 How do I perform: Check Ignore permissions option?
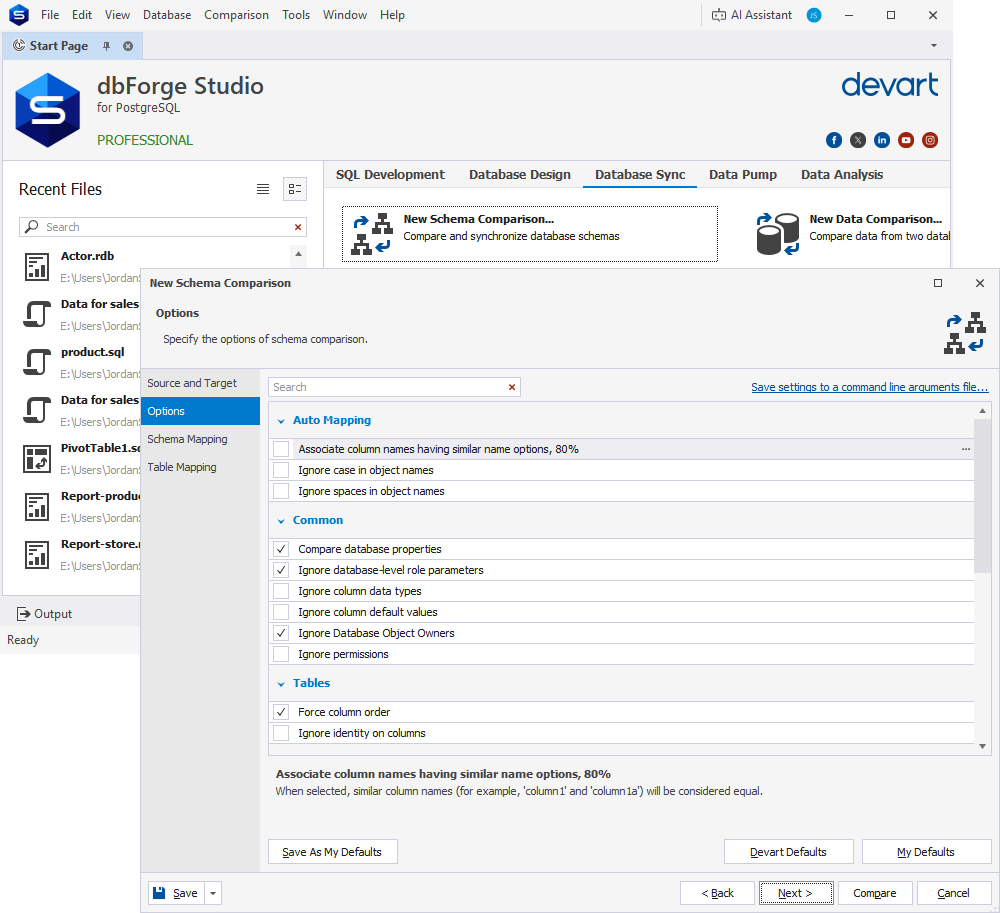click(x=281, y=655)
